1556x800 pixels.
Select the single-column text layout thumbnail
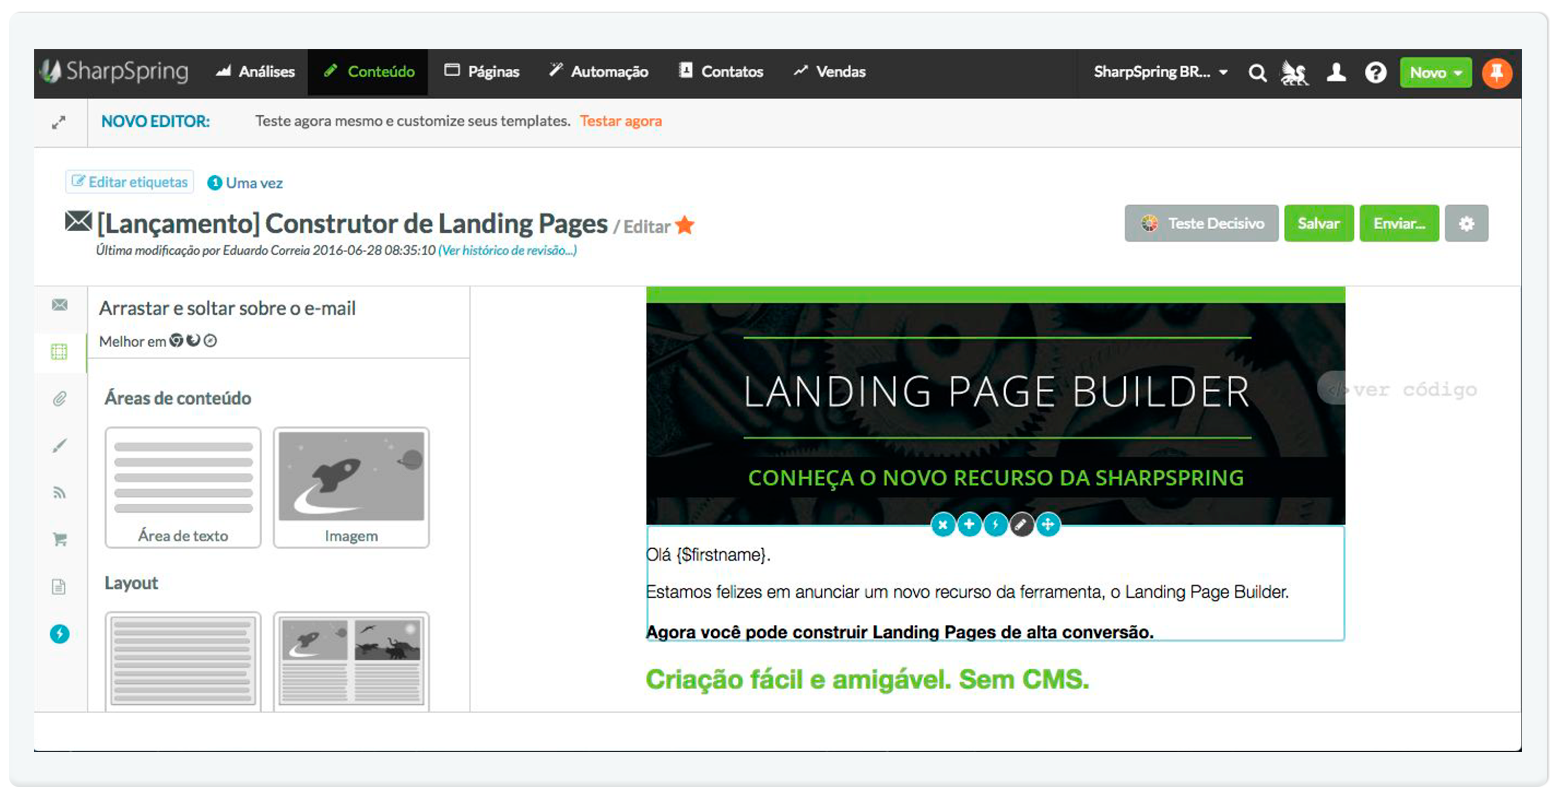(x=183, y=661)
